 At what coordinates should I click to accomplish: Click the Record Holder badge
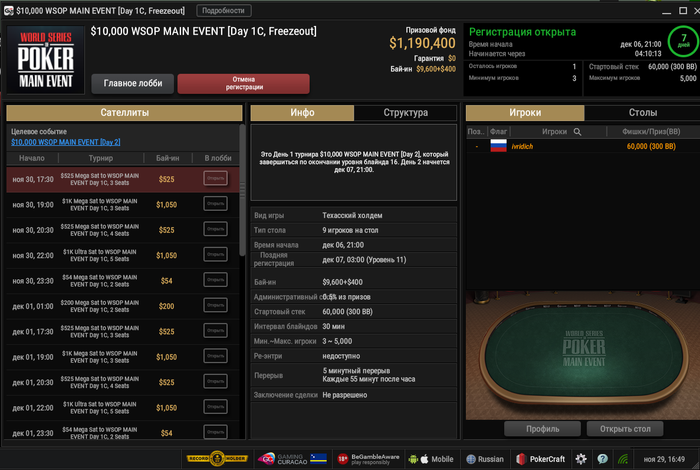tap(217, 458)
